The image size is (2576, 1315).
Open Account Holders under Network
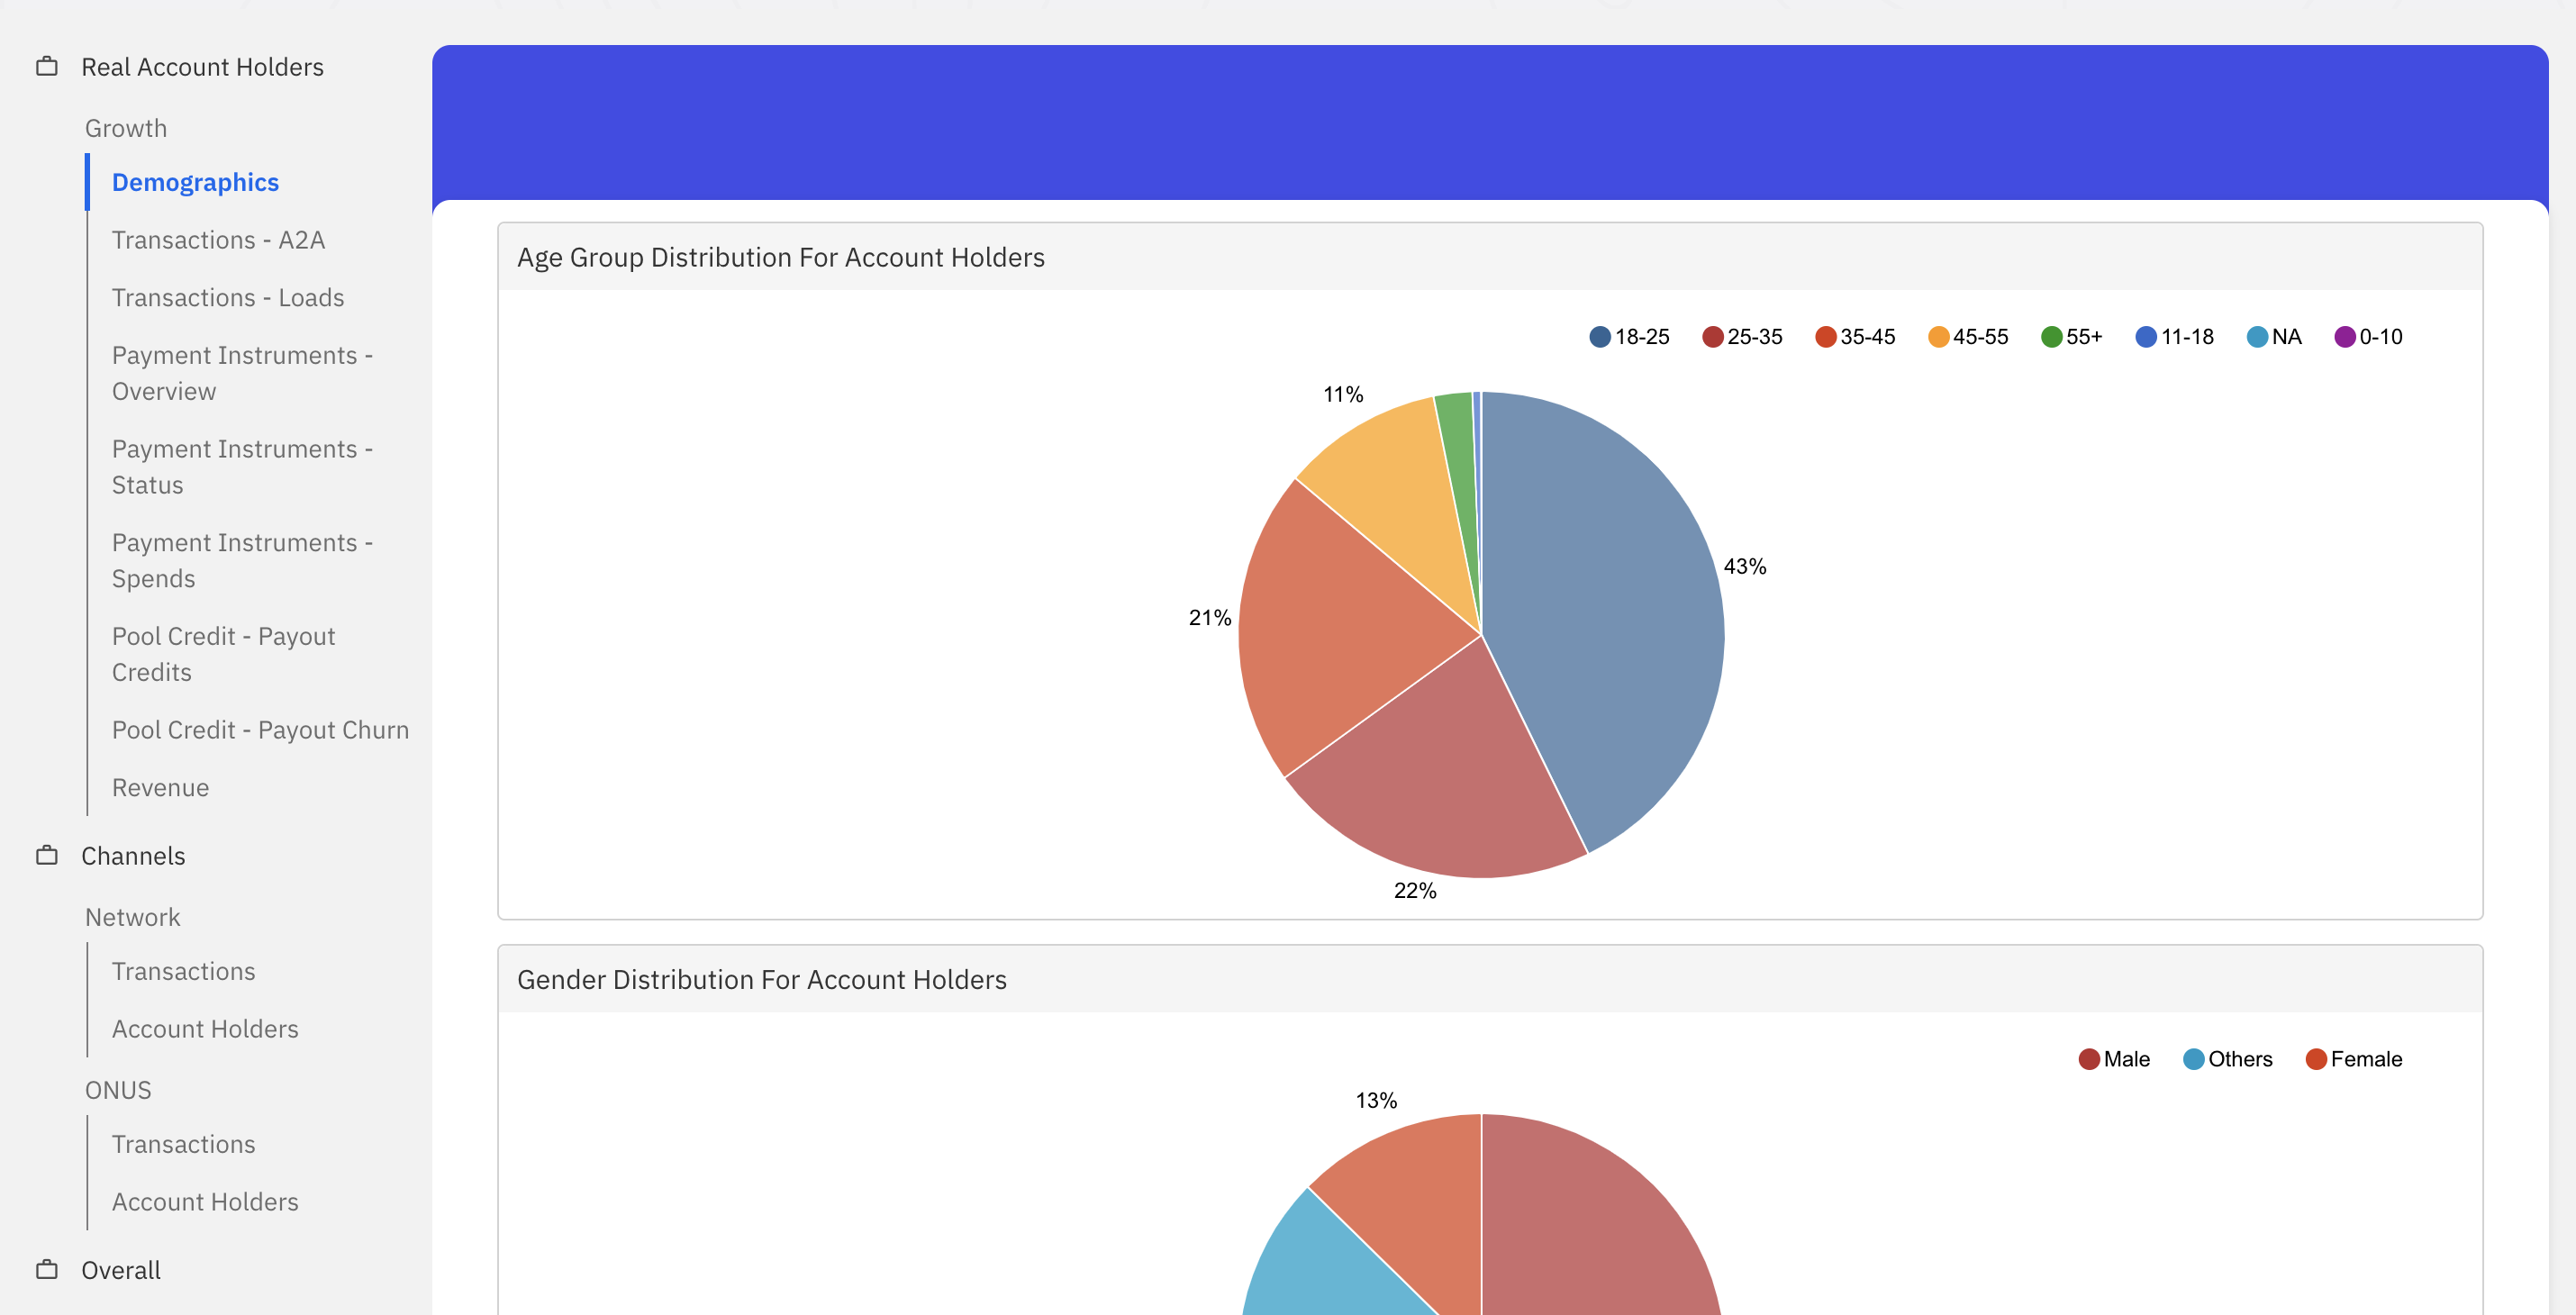pyautogui.click(x=205, y=1029)
